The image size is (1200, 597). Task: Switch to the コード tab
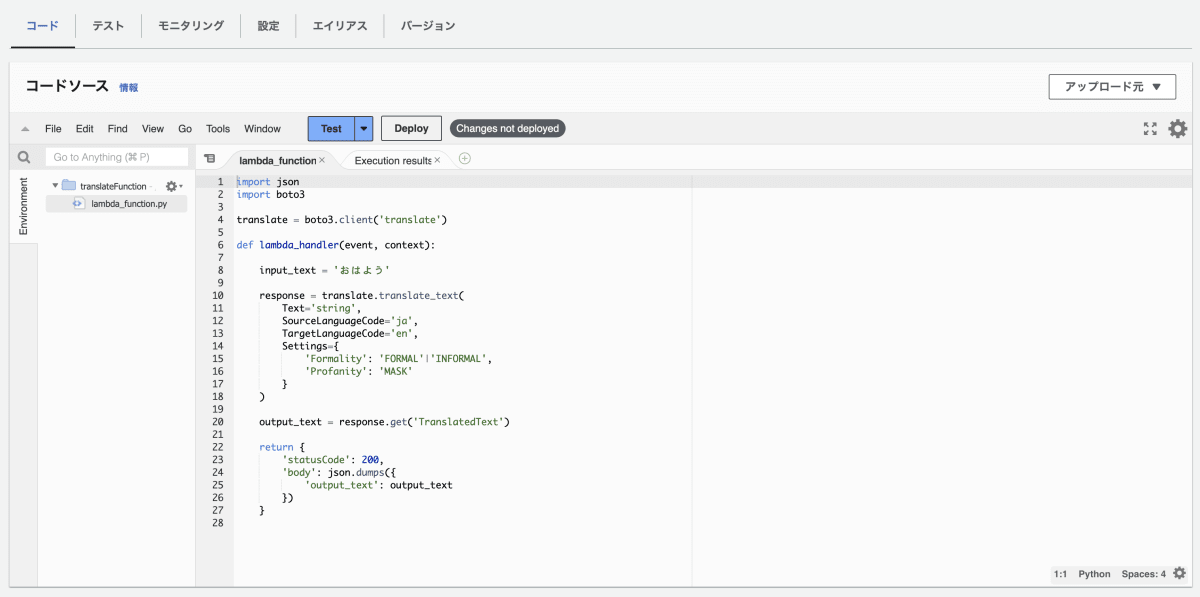(42, 26)
